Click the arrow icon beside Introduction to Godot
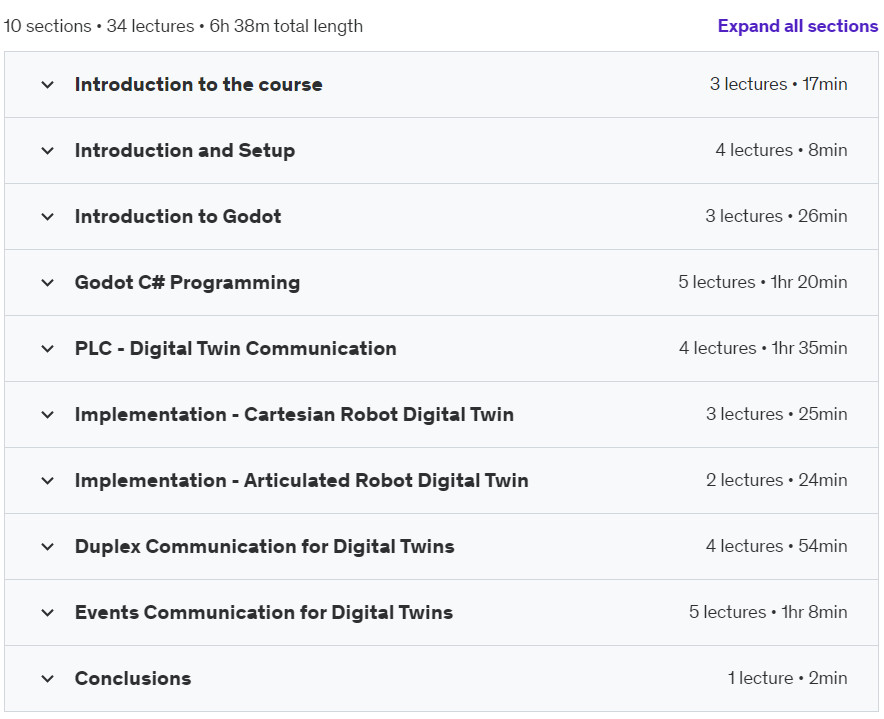 point(47,217)
